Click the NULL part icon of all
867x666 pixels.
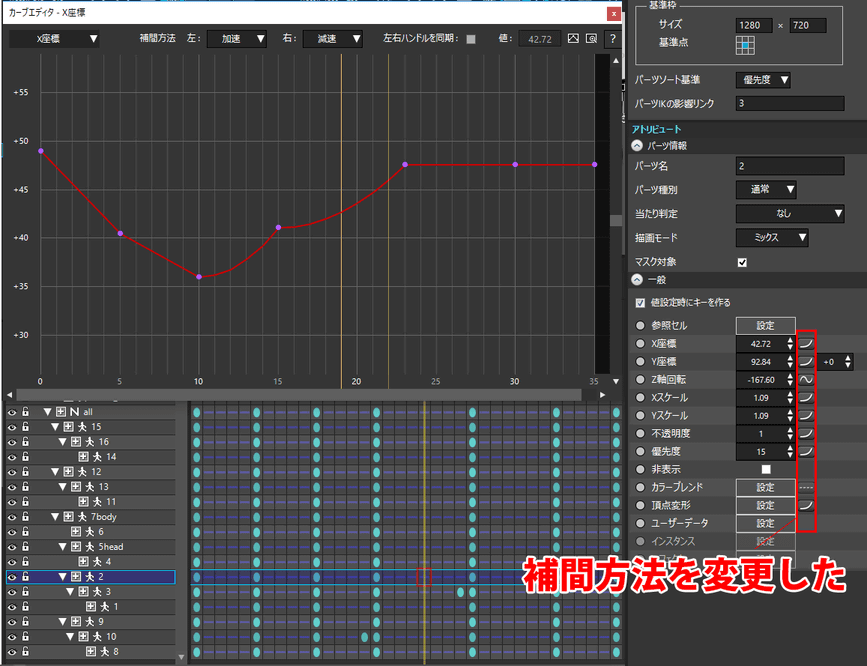[x=74, y=412]
